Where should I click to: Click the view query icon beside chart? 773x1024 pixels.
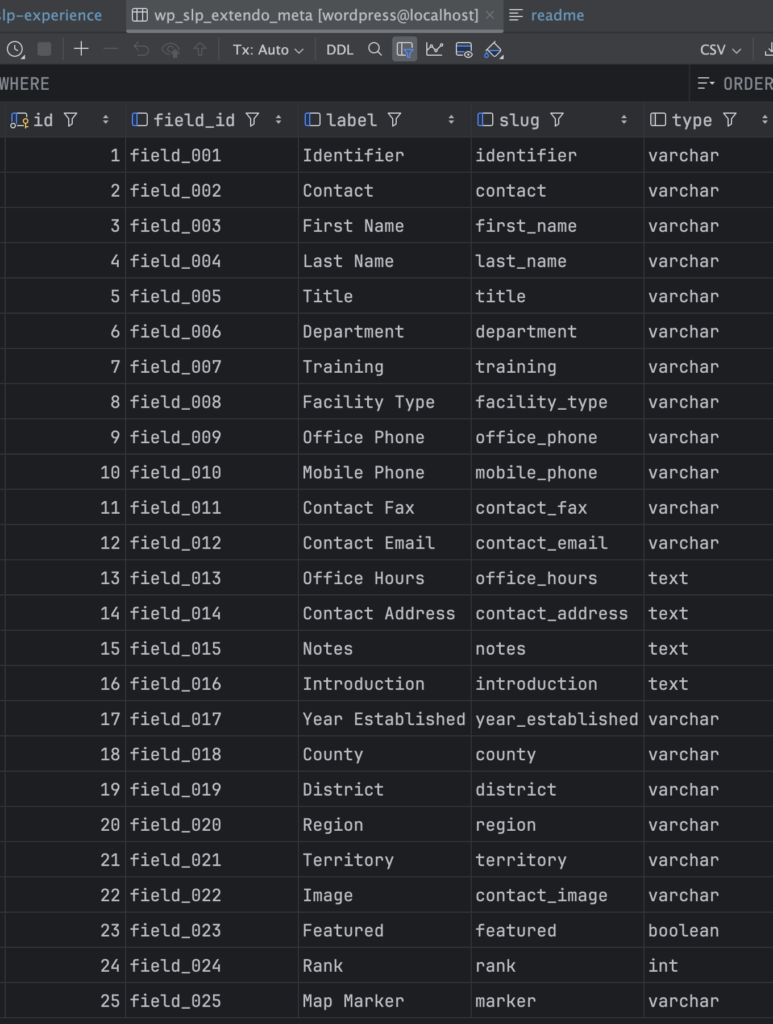pos(463,49)
